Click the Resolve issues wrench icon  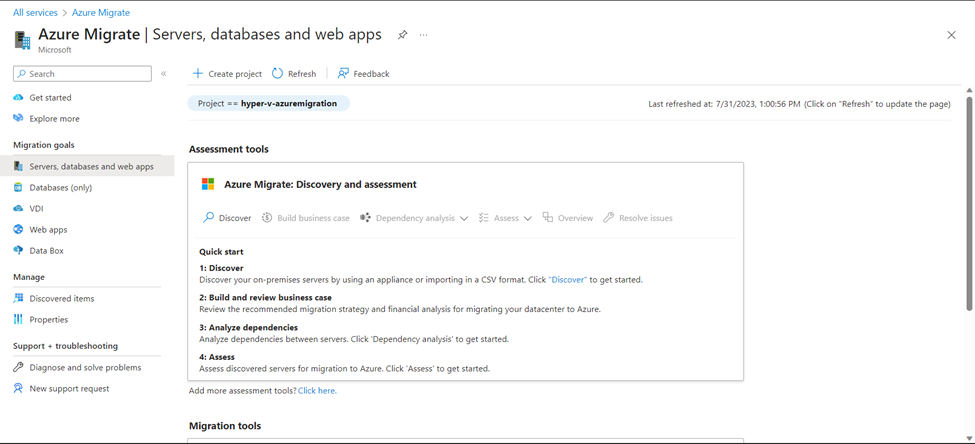click(x=609, y=218)
